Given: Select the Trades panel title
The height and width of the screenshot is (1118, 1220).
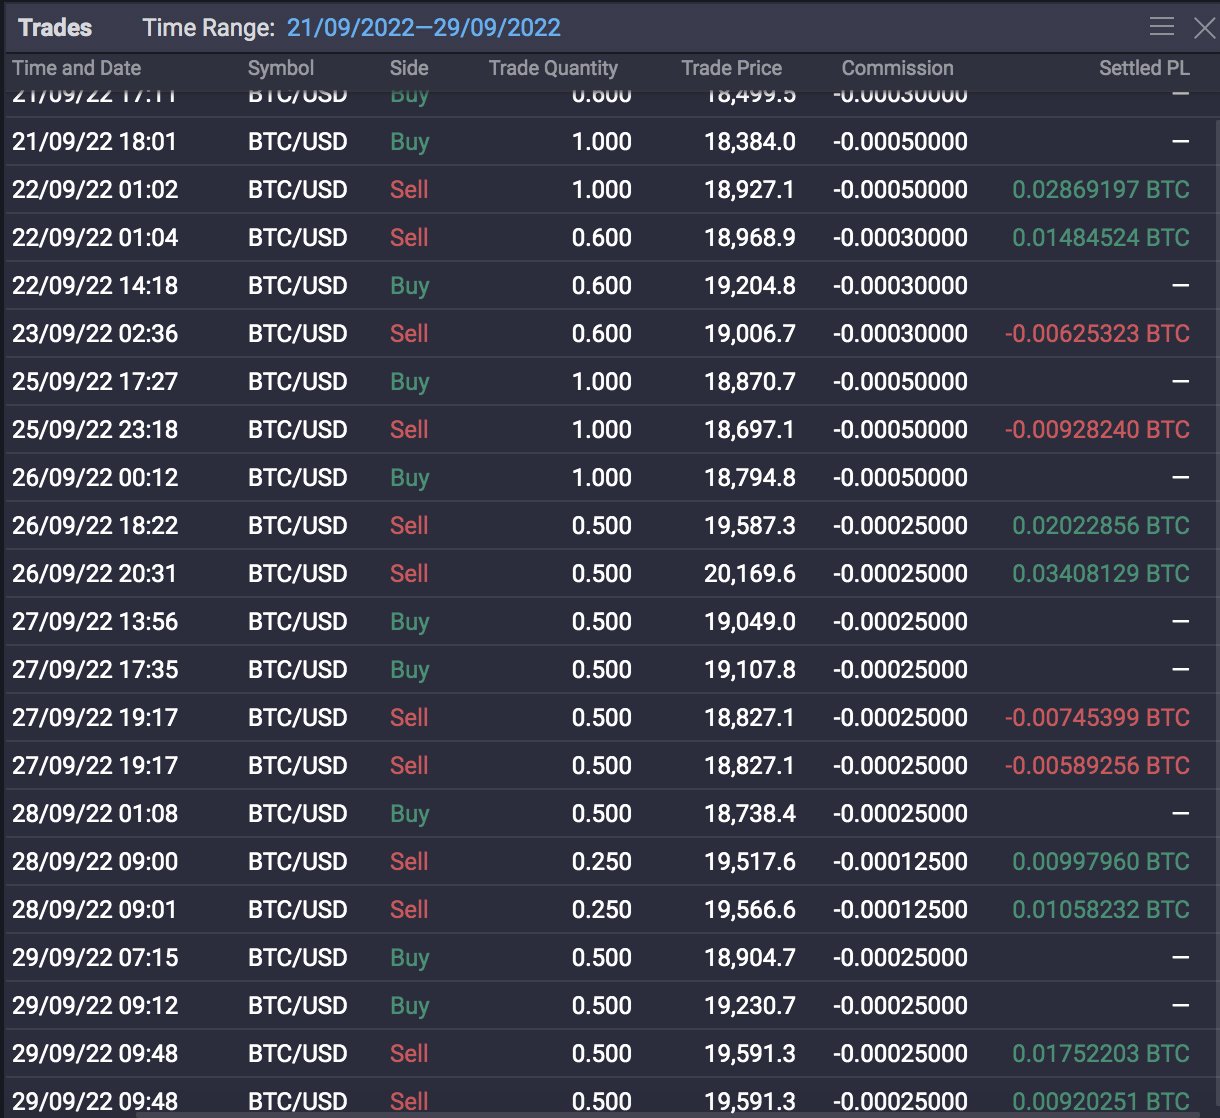Looking at the screenshot, I should pos(53,27).
